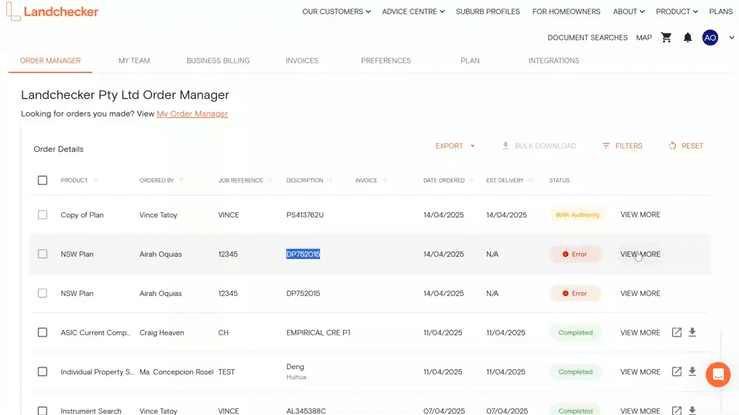Select the Individual Property order checkbox
Image resolution: width=739 pixels, height=415 pixels.
[x=42, y=372]
